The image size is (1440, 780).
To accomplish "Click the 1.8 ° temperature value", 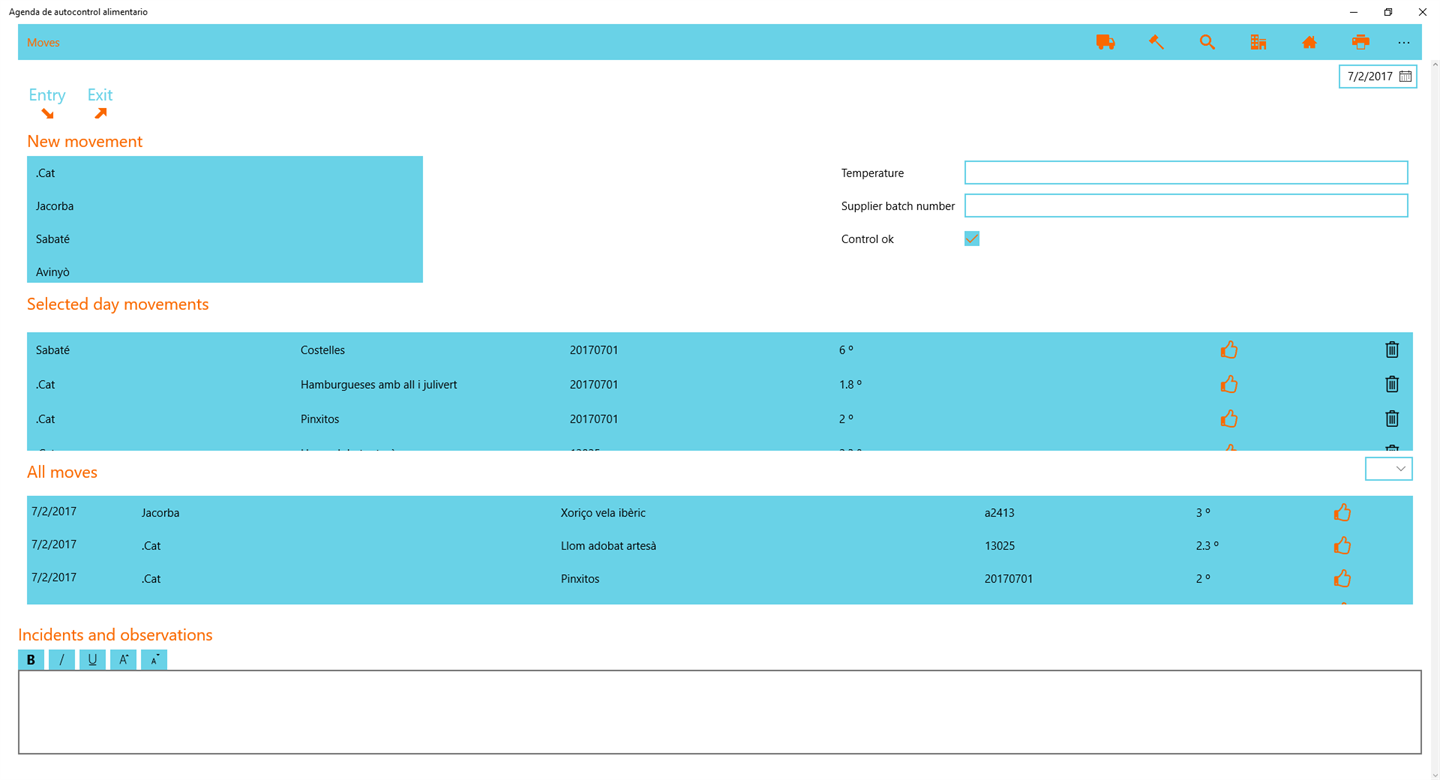I will click(x=850, y=384).
